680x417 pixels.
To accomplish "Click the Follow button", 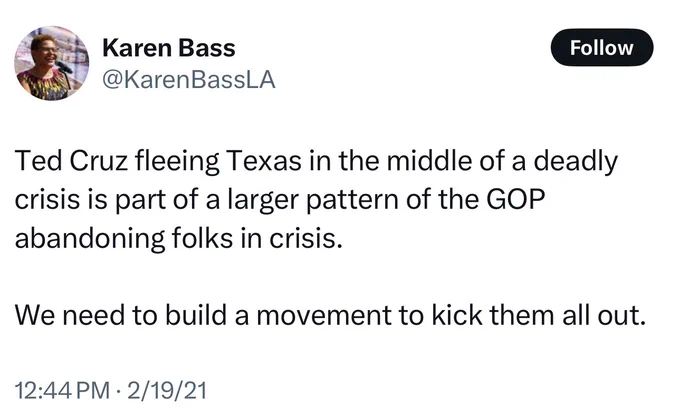I will coord(602,48).
